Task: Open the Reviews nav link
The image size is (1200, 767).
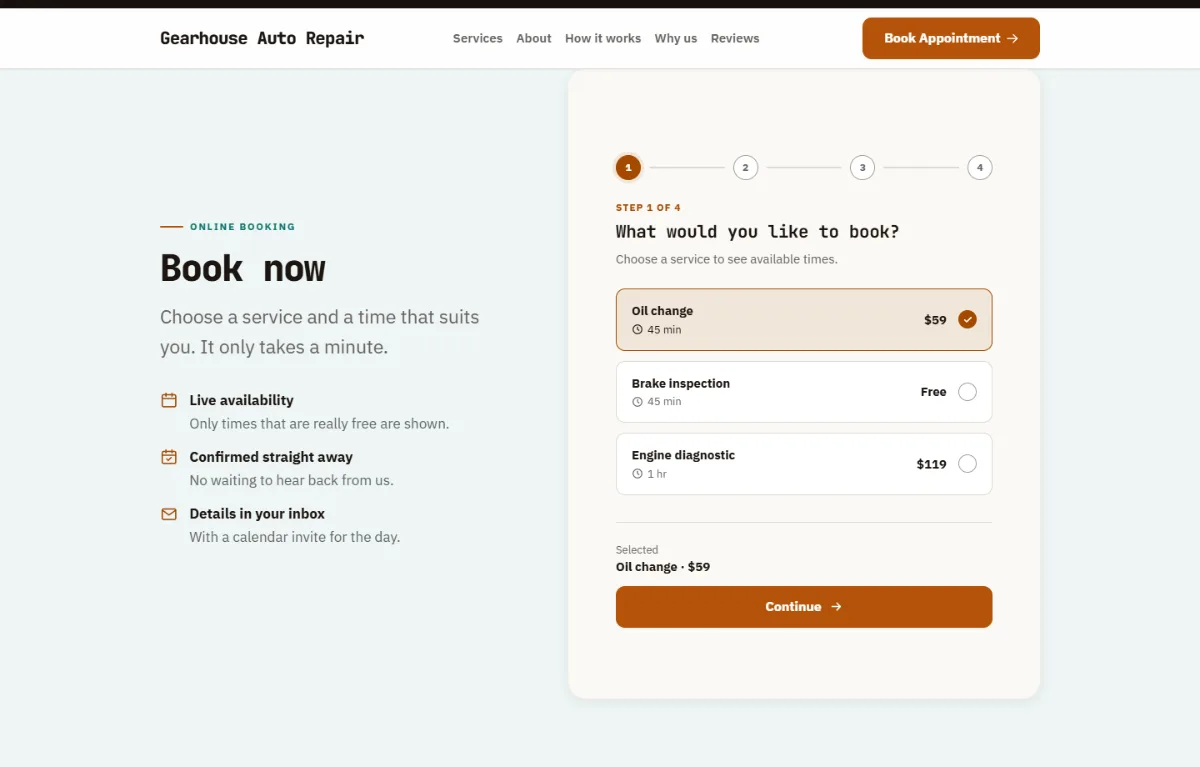Action: point(735,38)
